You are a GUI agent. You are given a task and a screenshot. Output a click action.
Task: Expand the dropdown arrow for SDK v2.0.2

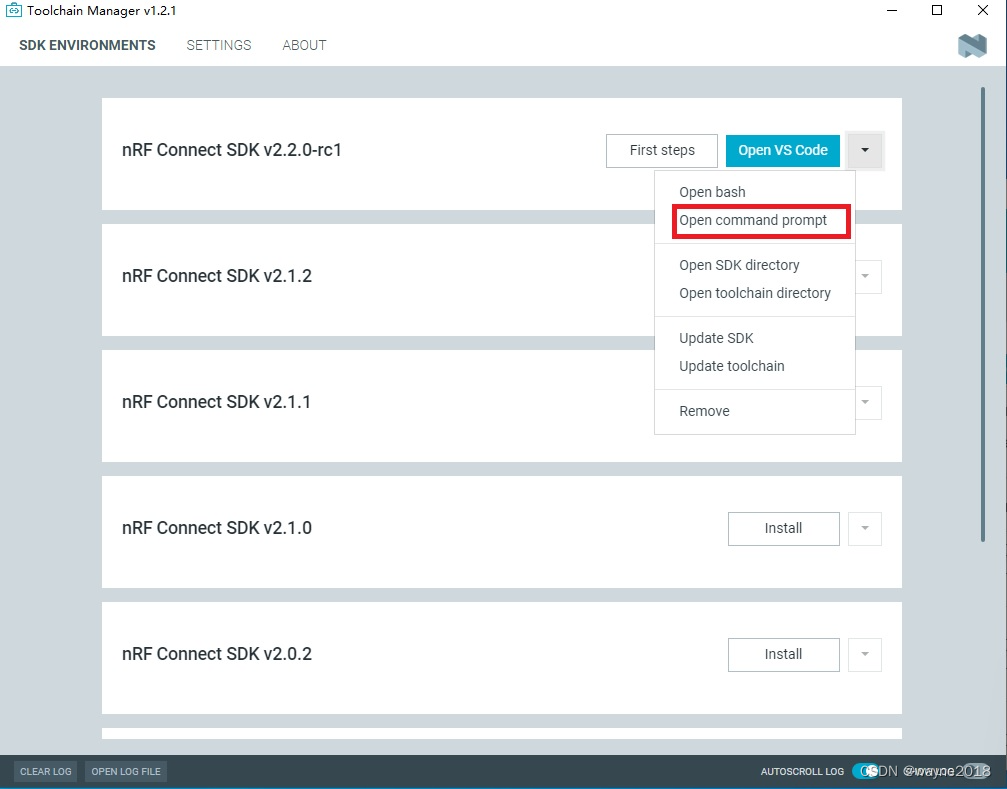click(865, 654)
